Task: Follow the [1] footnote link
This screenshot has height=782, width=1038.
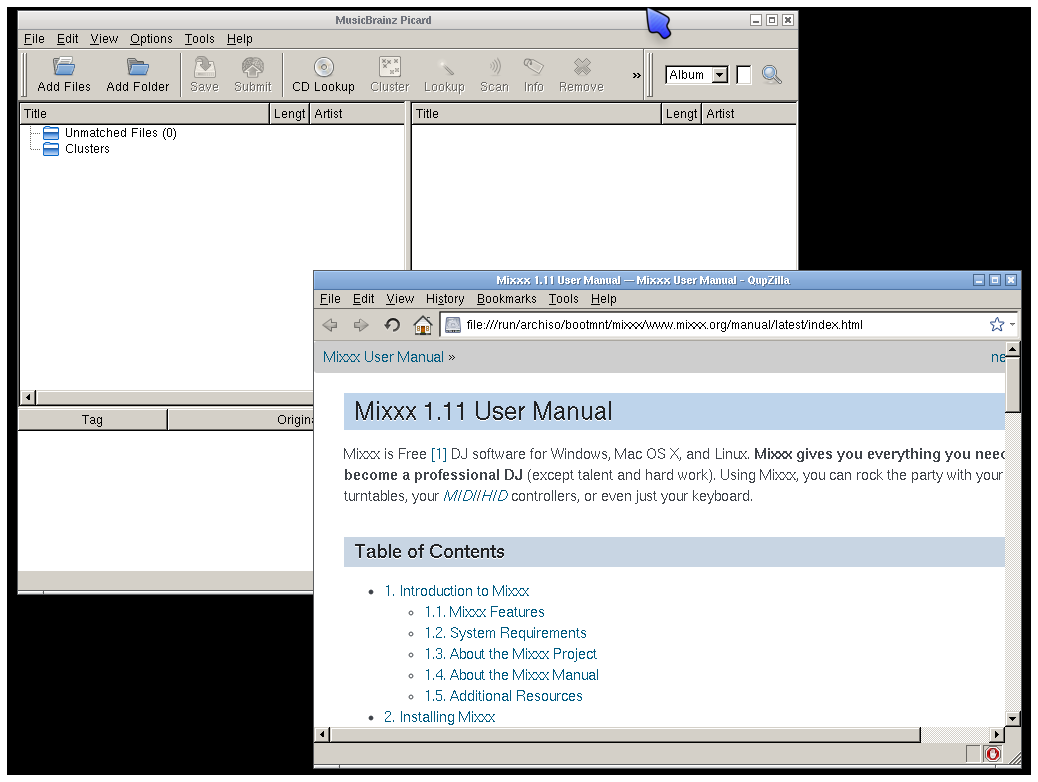Action: [x=439, y=454]
